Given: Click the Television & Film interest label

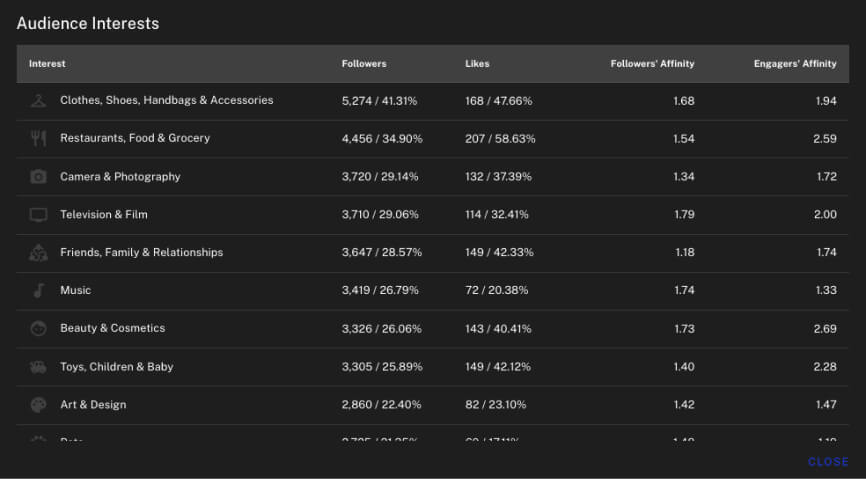Looking at the screenshot, I should tap(103, 214).
